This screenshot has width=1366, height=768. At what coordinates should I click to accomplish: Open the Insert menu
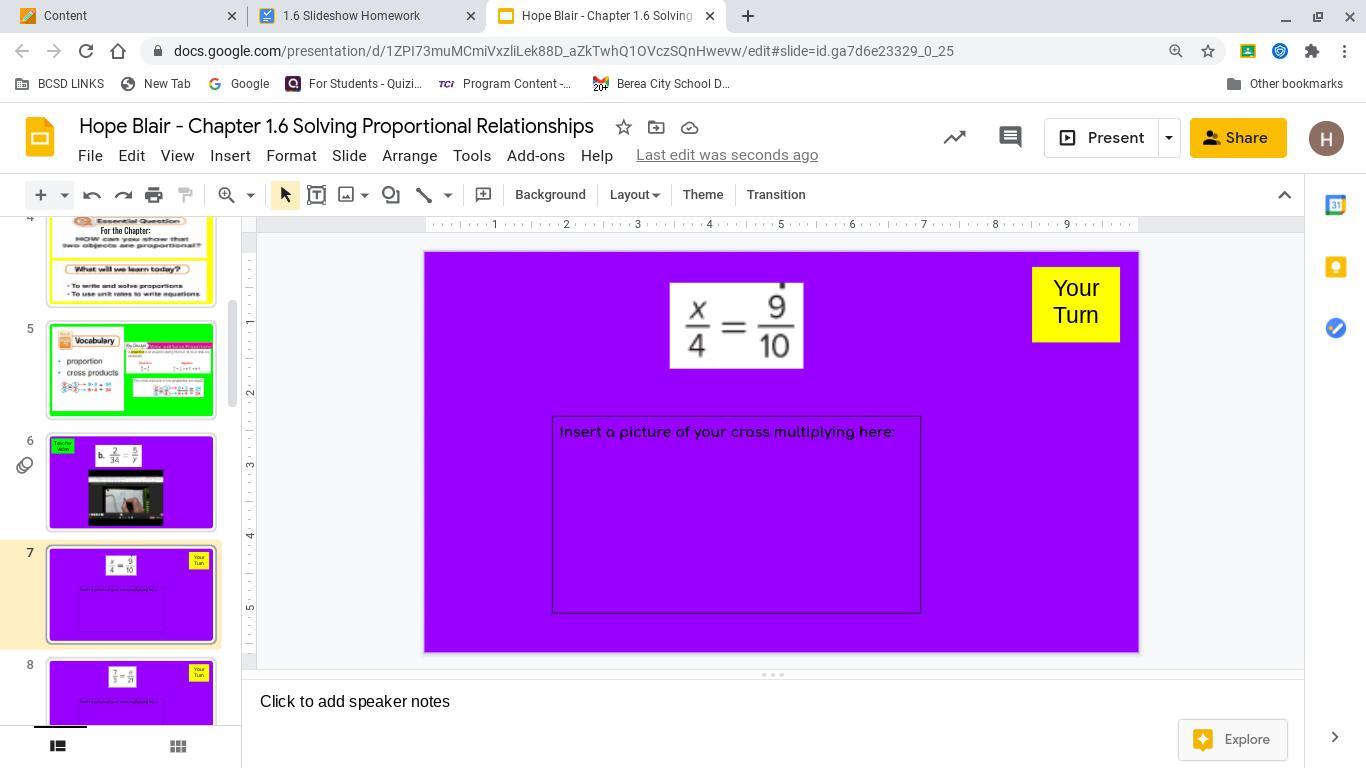click(x=230, y=156)
